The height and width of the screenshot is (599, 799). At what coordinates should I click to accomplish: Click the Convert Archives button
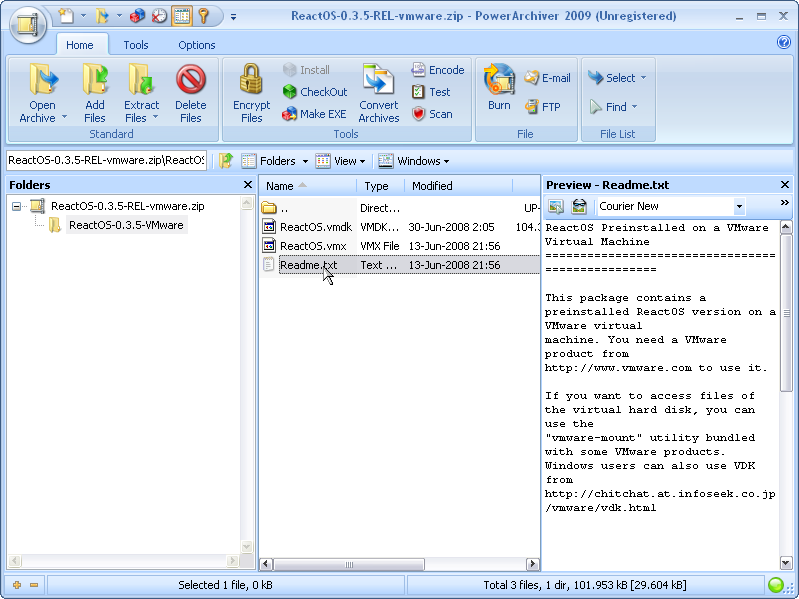click(x=379, y=93)
